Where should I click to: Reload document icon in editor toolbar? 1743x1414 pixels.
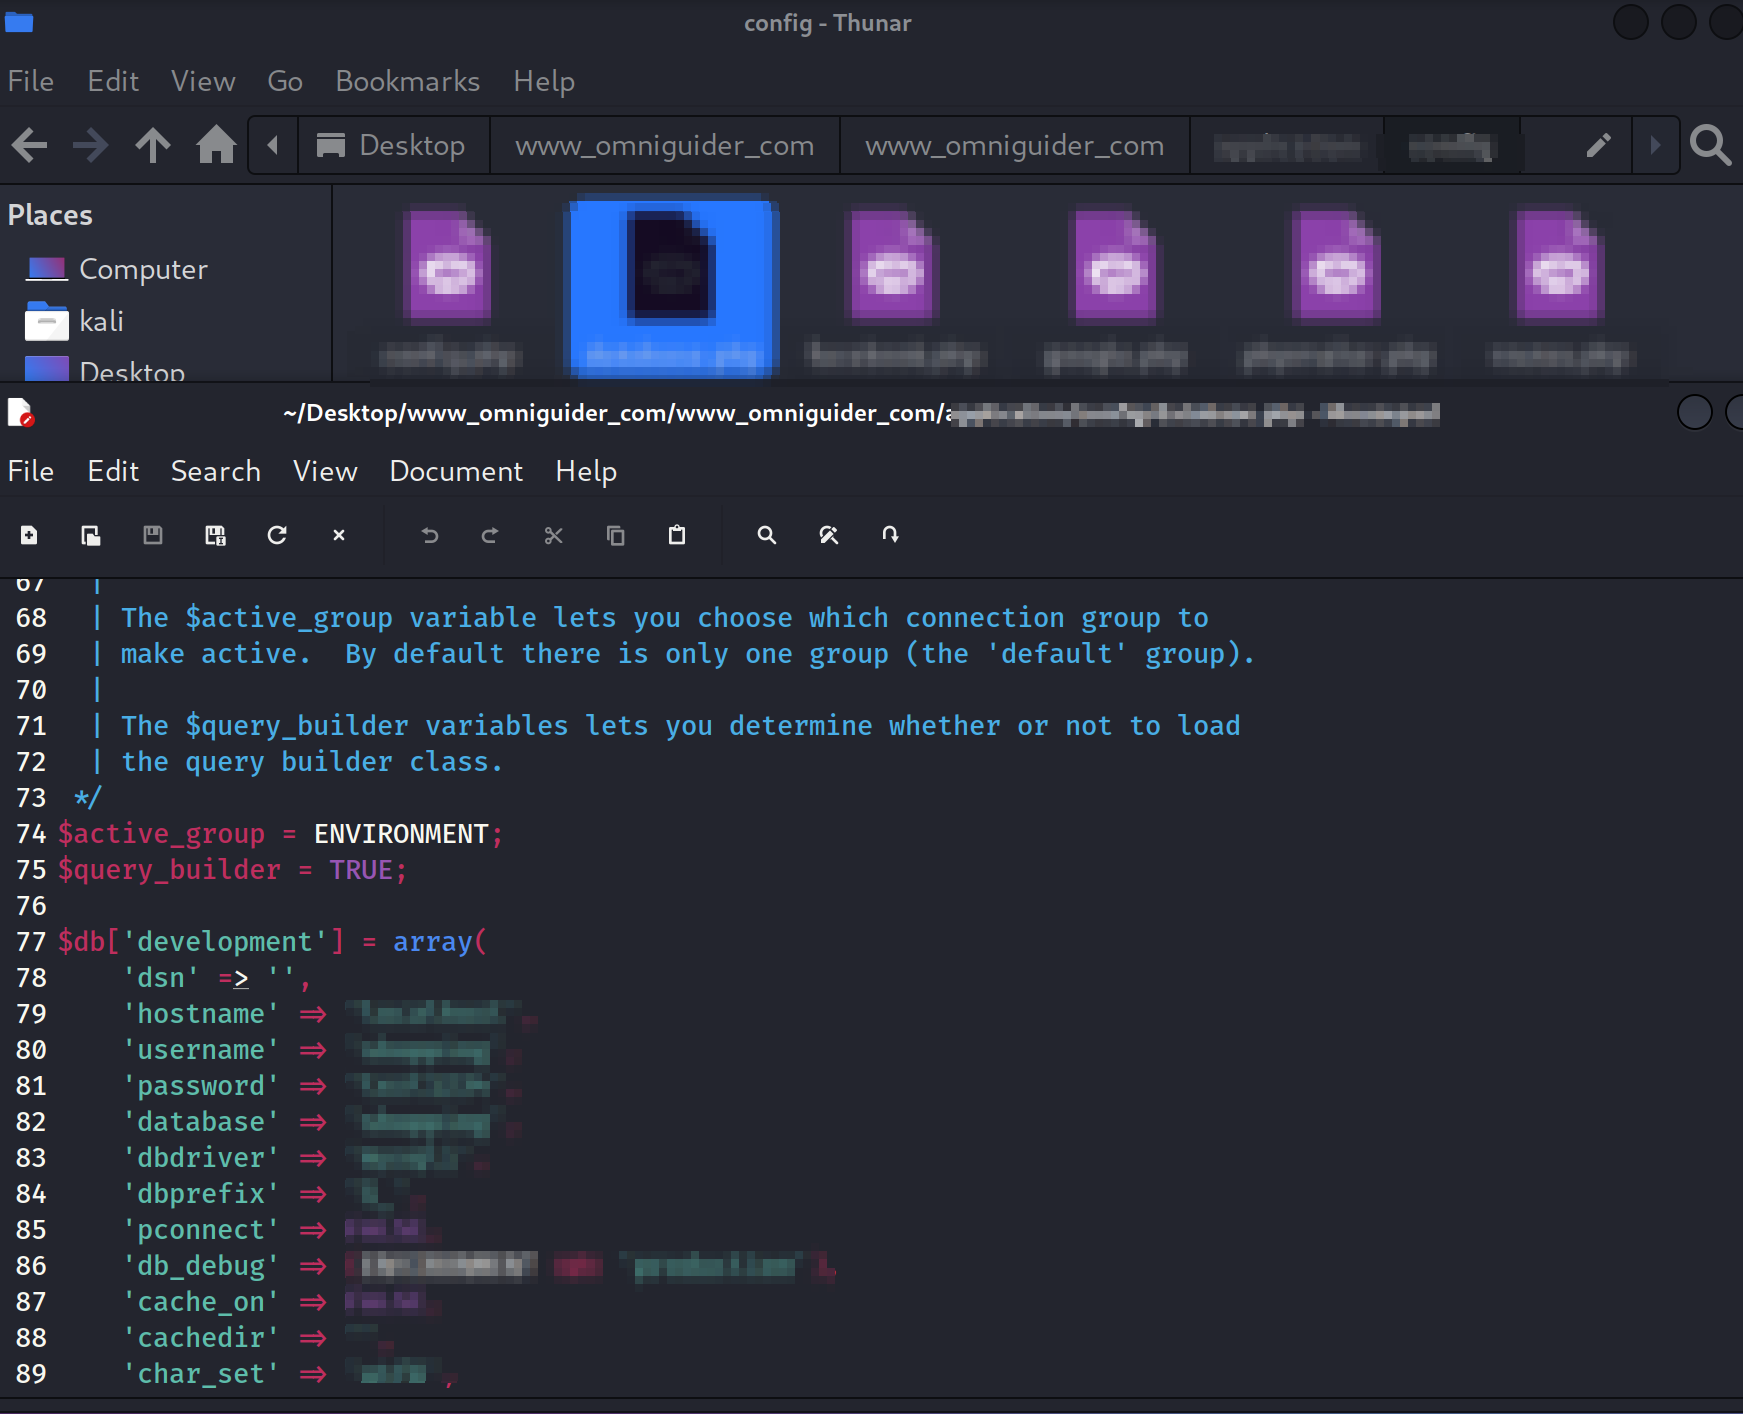[x=277, y=535]
